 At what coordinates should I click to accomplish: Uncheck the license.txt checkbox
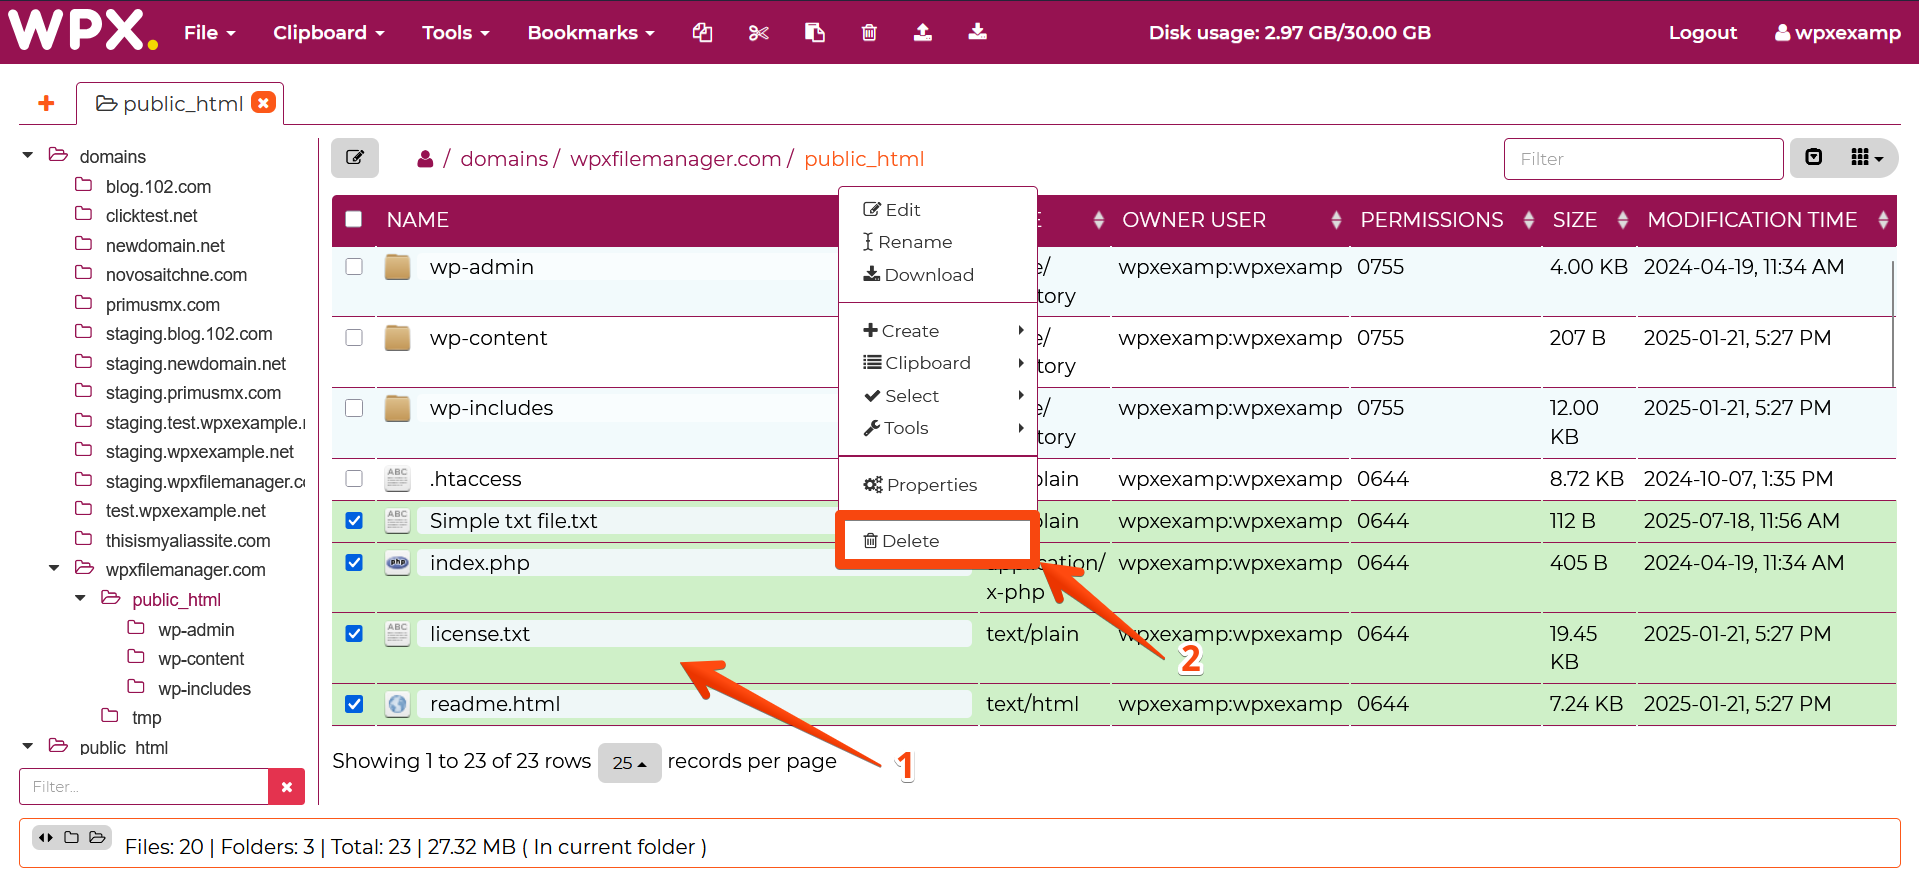click(x=354, y=634)
